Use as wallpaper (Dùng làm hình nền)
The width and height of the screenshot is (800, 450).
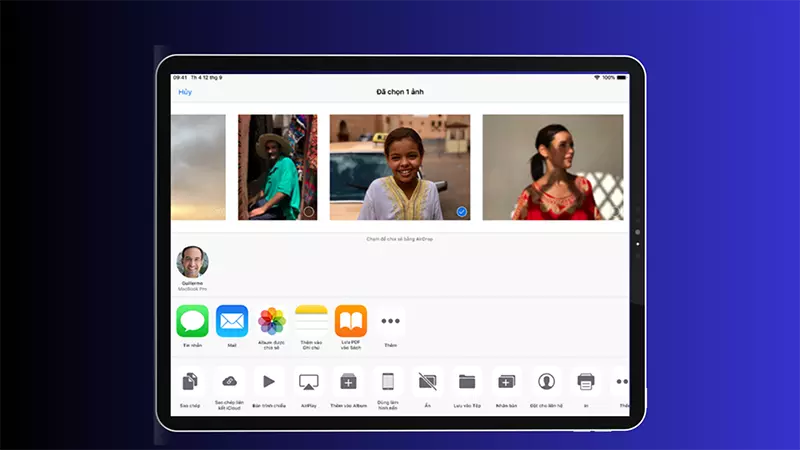tap(388, 382)
